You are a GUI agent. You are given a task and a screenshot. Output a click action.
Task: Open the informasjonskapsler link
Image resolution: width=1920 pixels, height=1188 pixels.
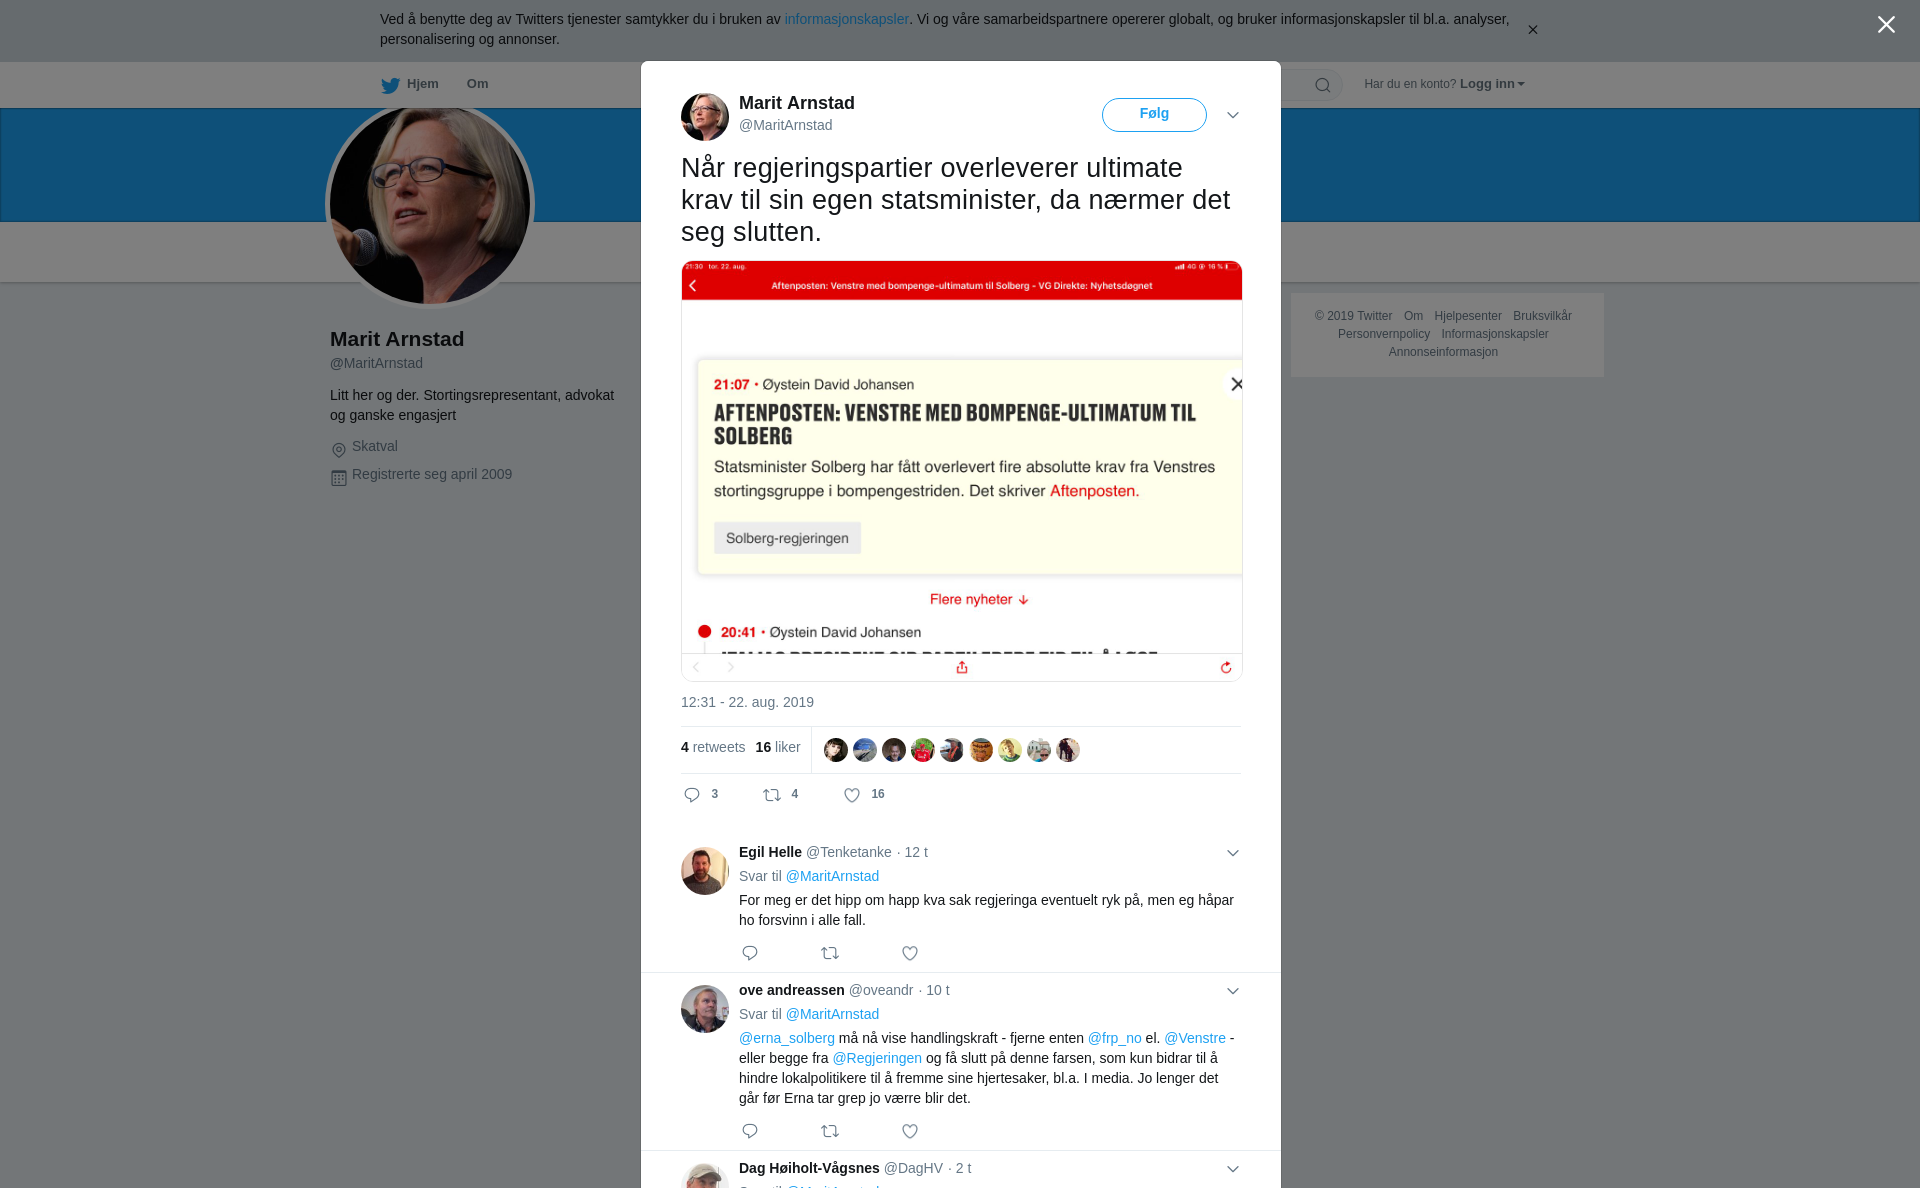coord(846,19)
